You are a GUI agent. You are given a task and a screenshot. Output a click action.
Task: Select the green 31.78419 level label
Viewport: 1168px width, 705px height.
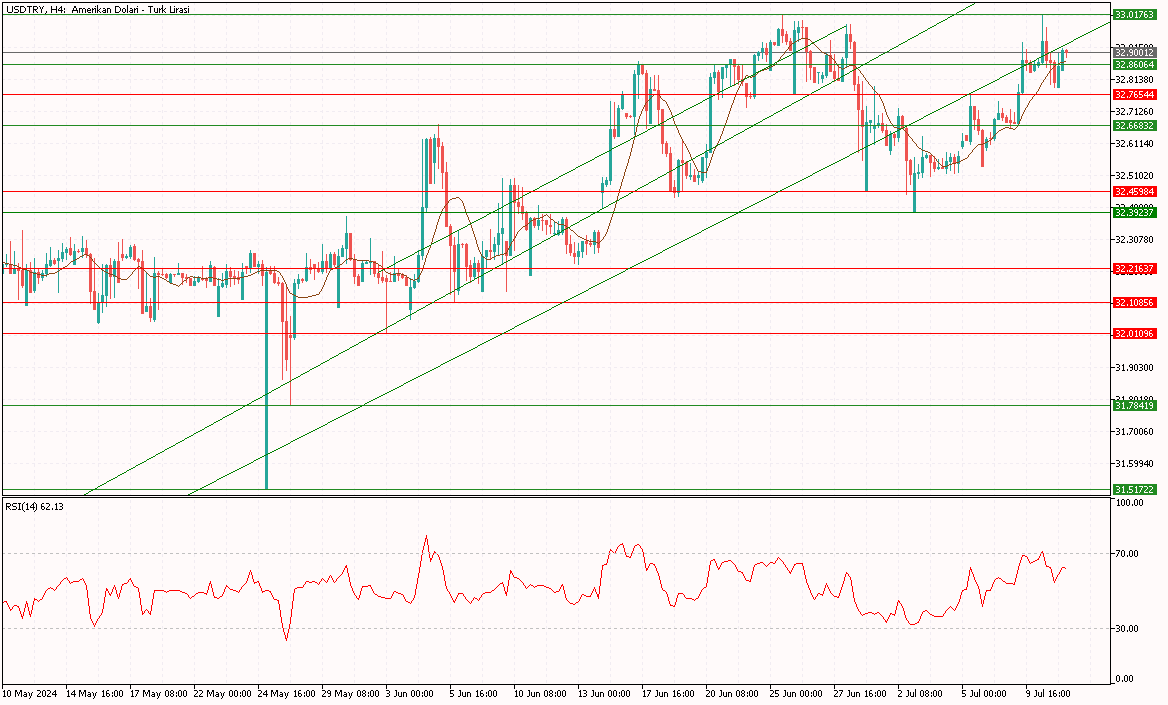(x=1134, y=405)
